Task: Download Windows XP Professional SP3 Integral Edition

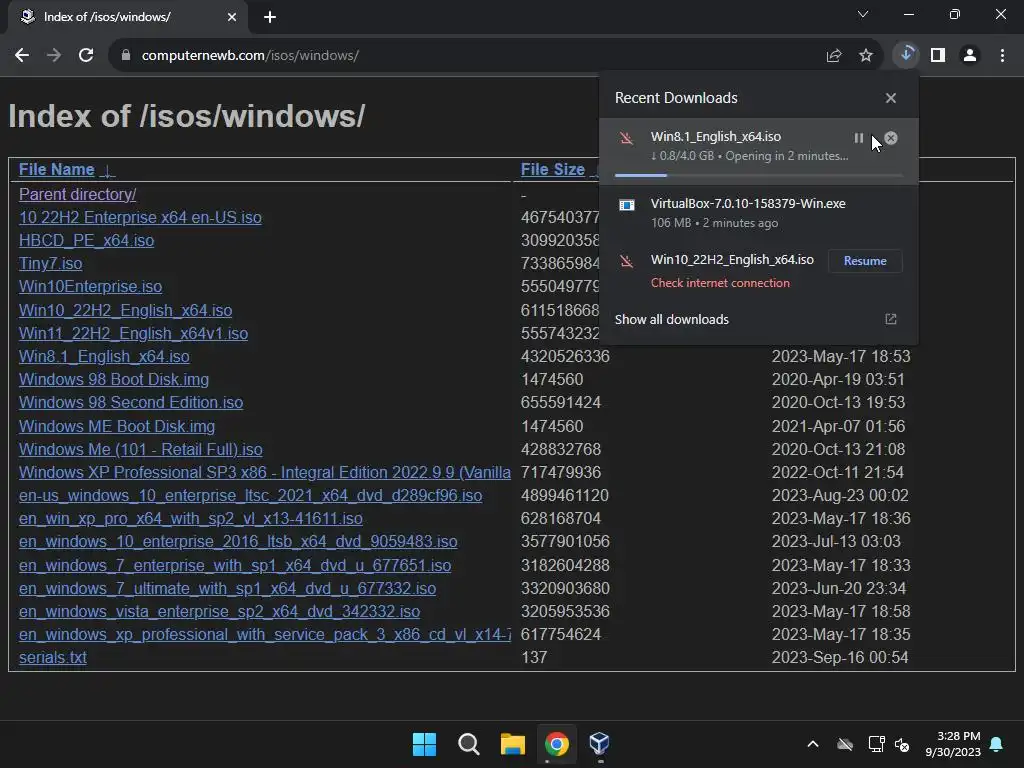Action: pyautogui.click(x=264, y=472)
